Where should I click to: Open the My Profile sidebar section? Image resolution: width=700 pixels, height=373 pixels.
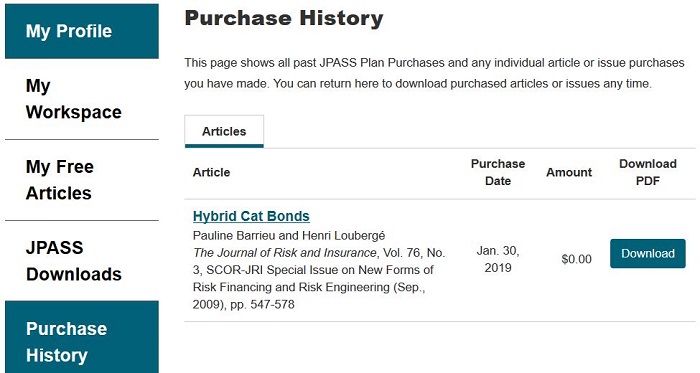82,31
